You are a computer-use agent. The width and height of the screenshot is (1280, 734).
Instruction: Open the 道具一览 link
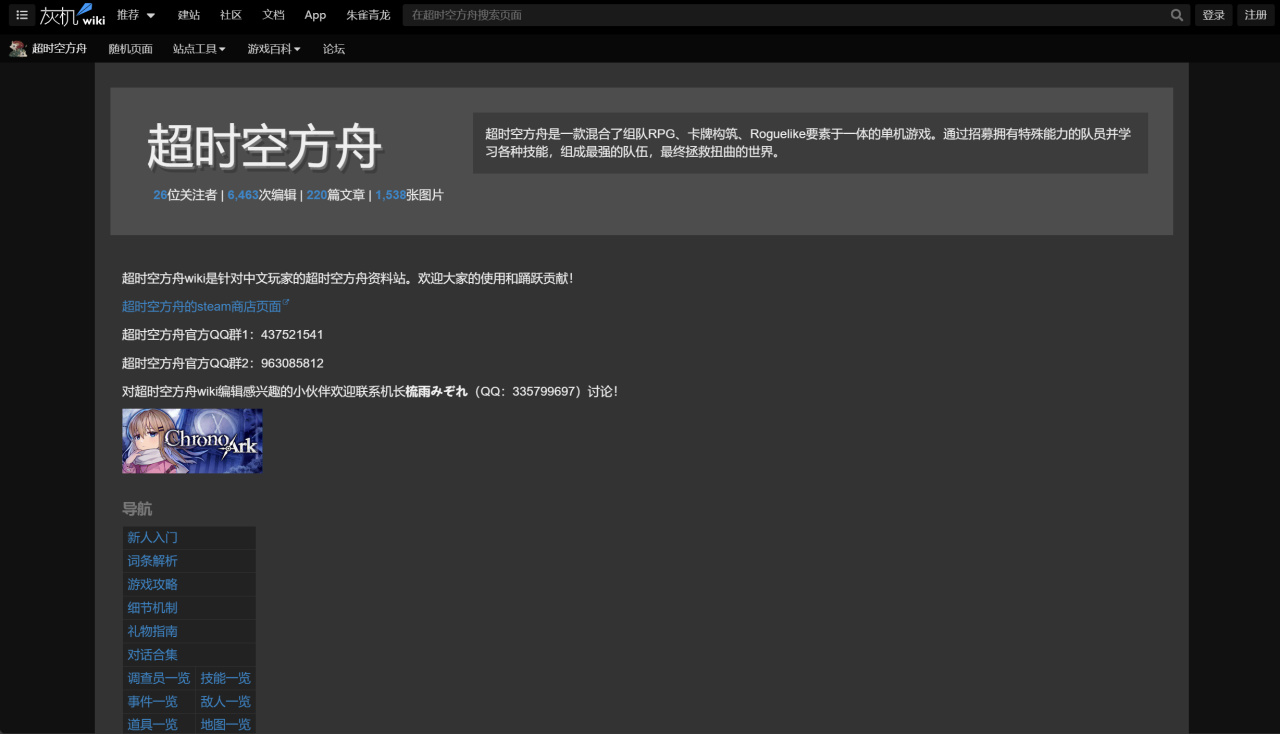pyautogui.click(x=152, y=725)
